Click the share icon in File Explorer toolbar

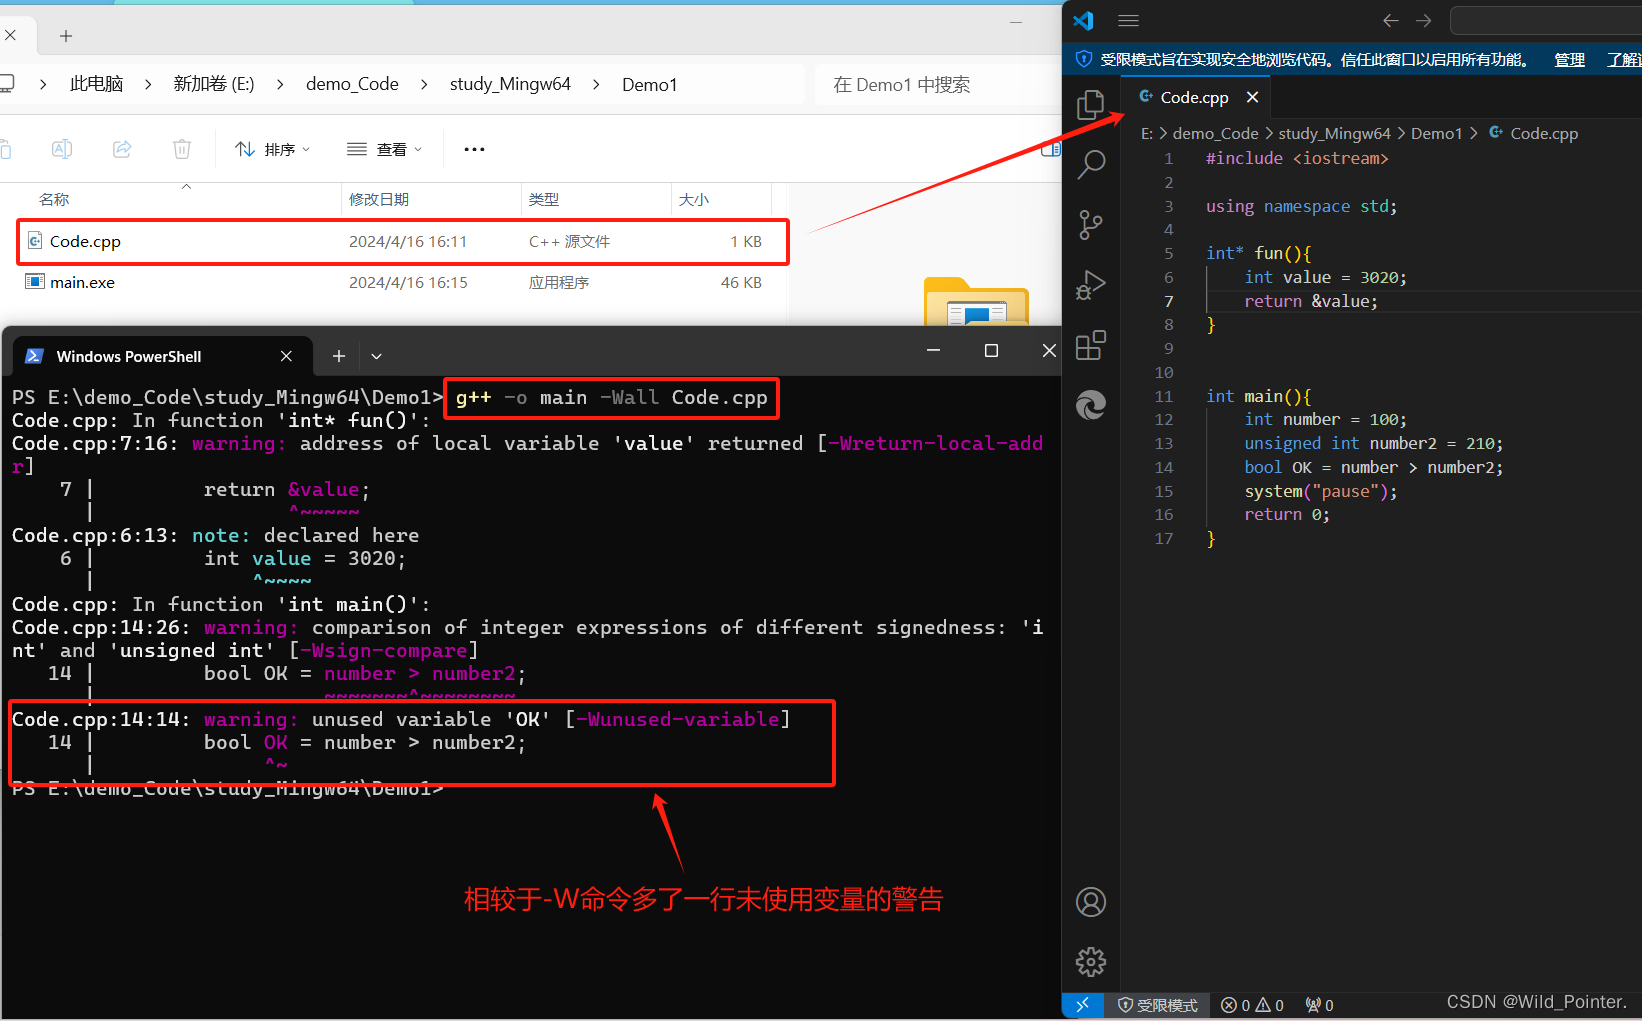(x=122, y=148)
